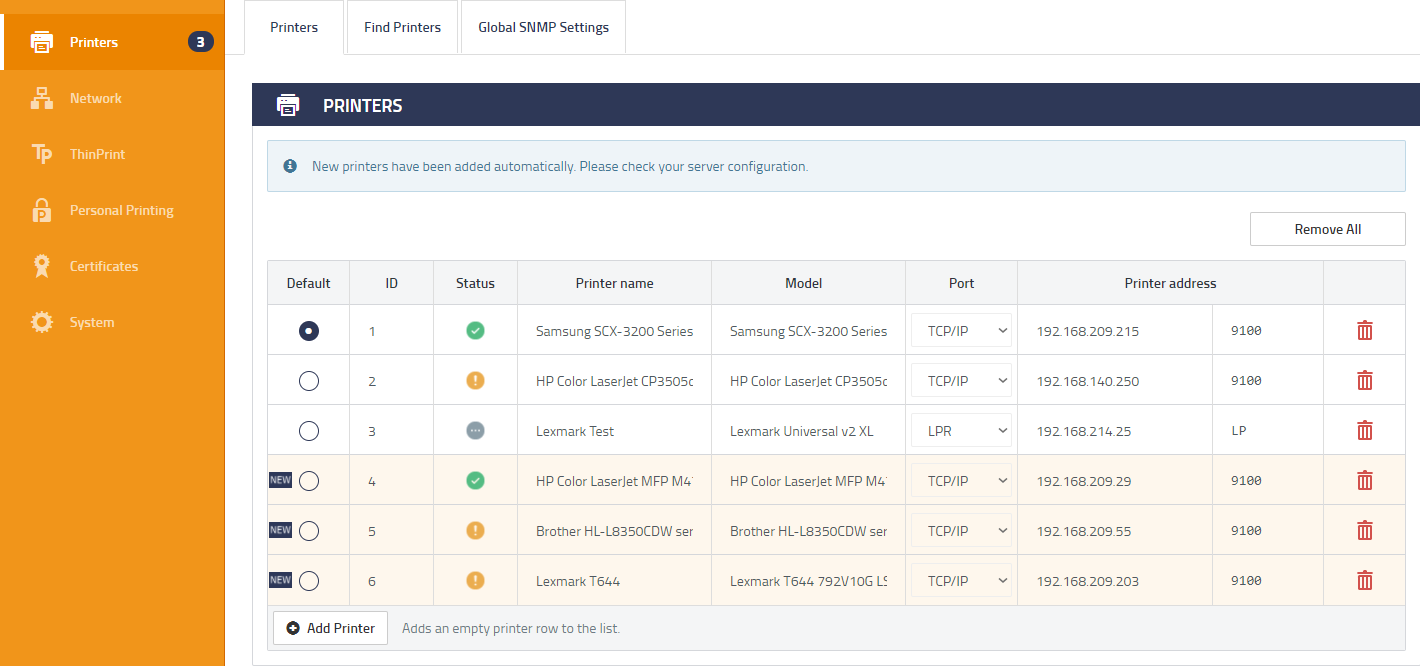Click green status icon for printer 4
1420x666 pixels.
[475, 480]
